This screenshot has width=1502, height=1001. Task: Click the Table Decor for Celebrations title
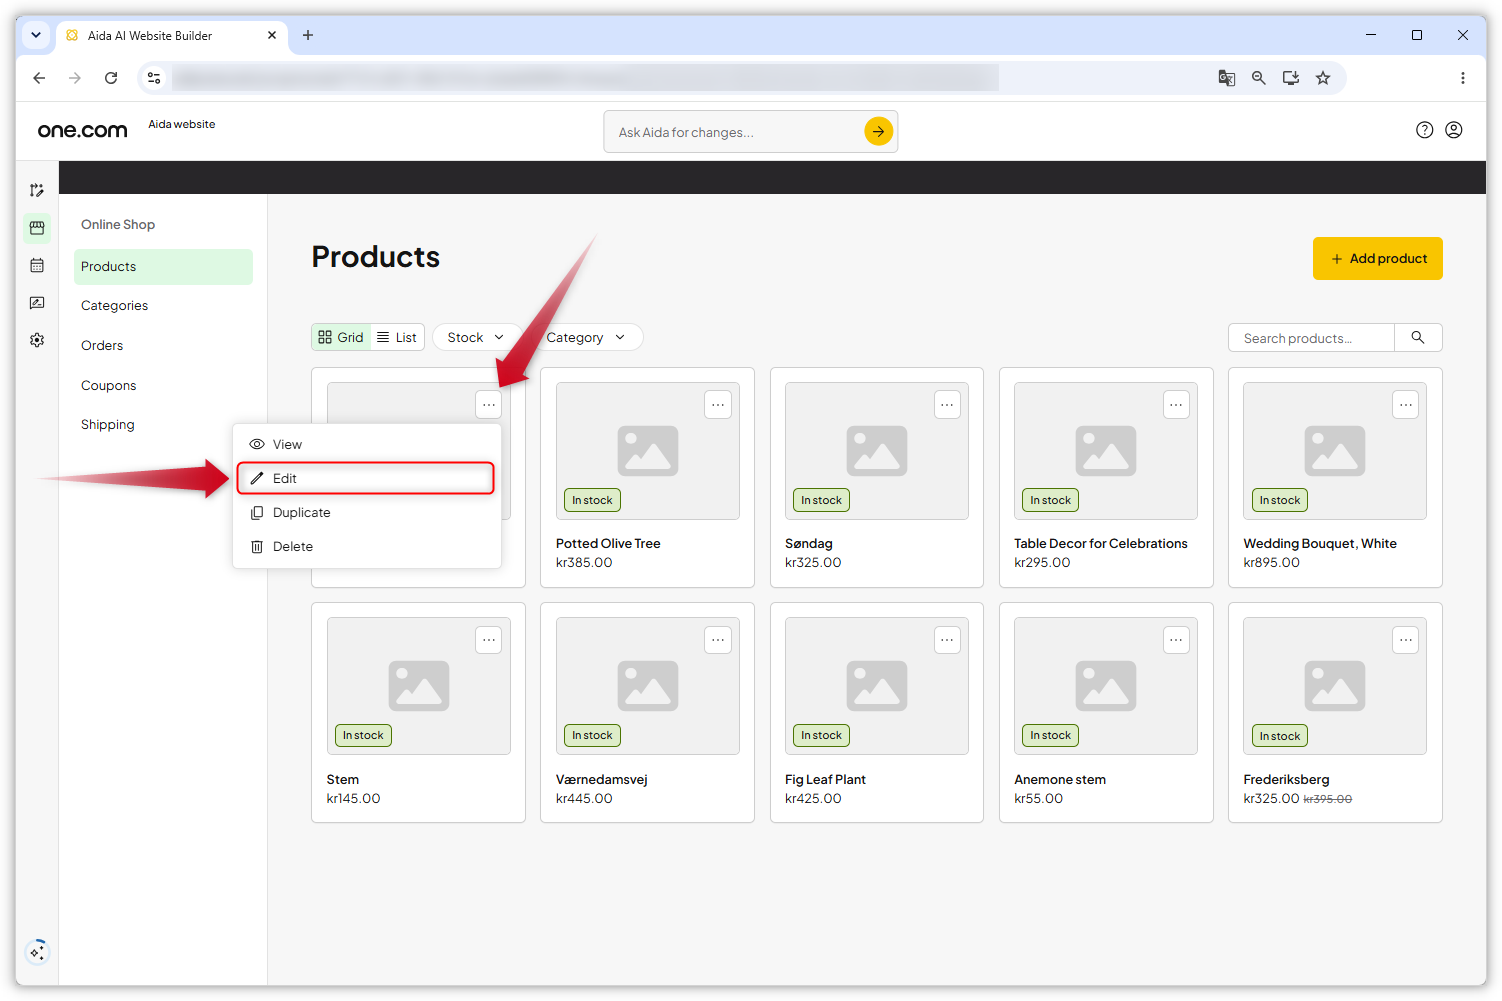coord(1100,543)
